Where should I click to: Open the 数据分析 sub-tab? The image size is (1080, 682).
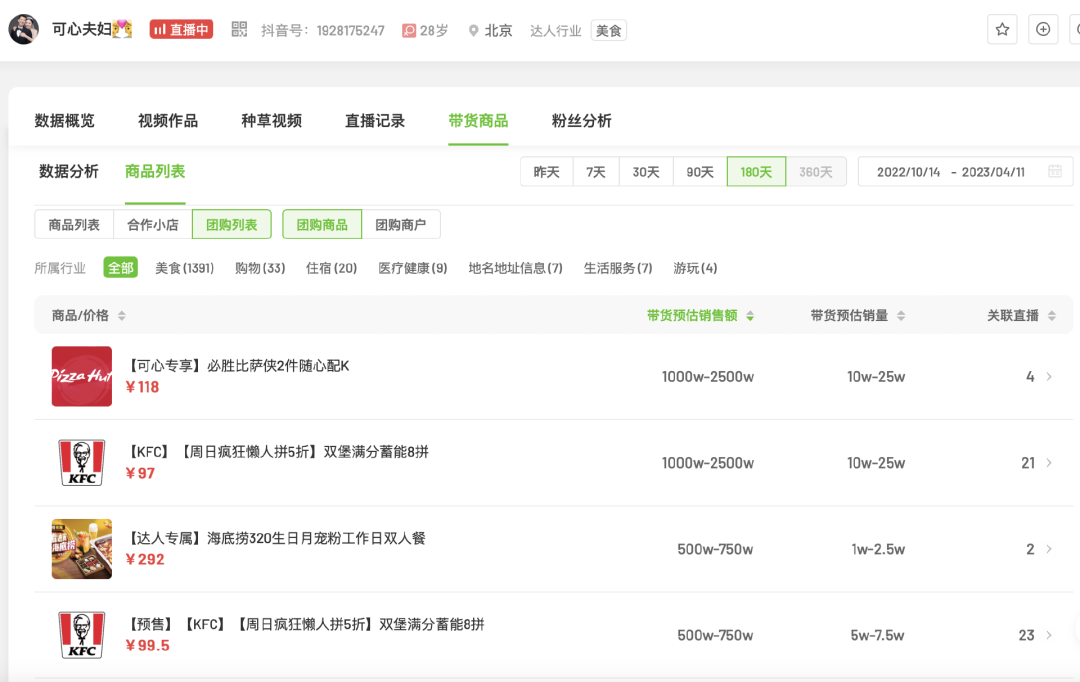pos(69,171)
